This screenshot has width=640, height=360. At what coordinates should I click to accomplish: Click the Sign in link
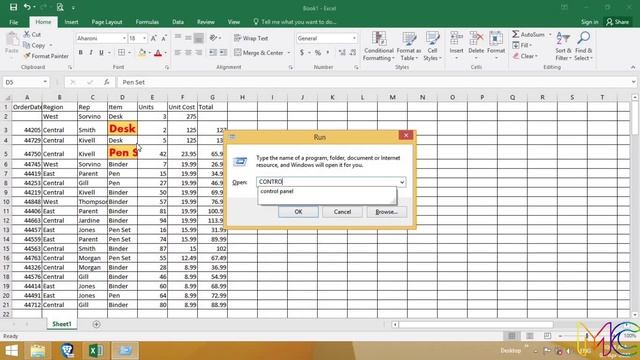pos(589,22)
